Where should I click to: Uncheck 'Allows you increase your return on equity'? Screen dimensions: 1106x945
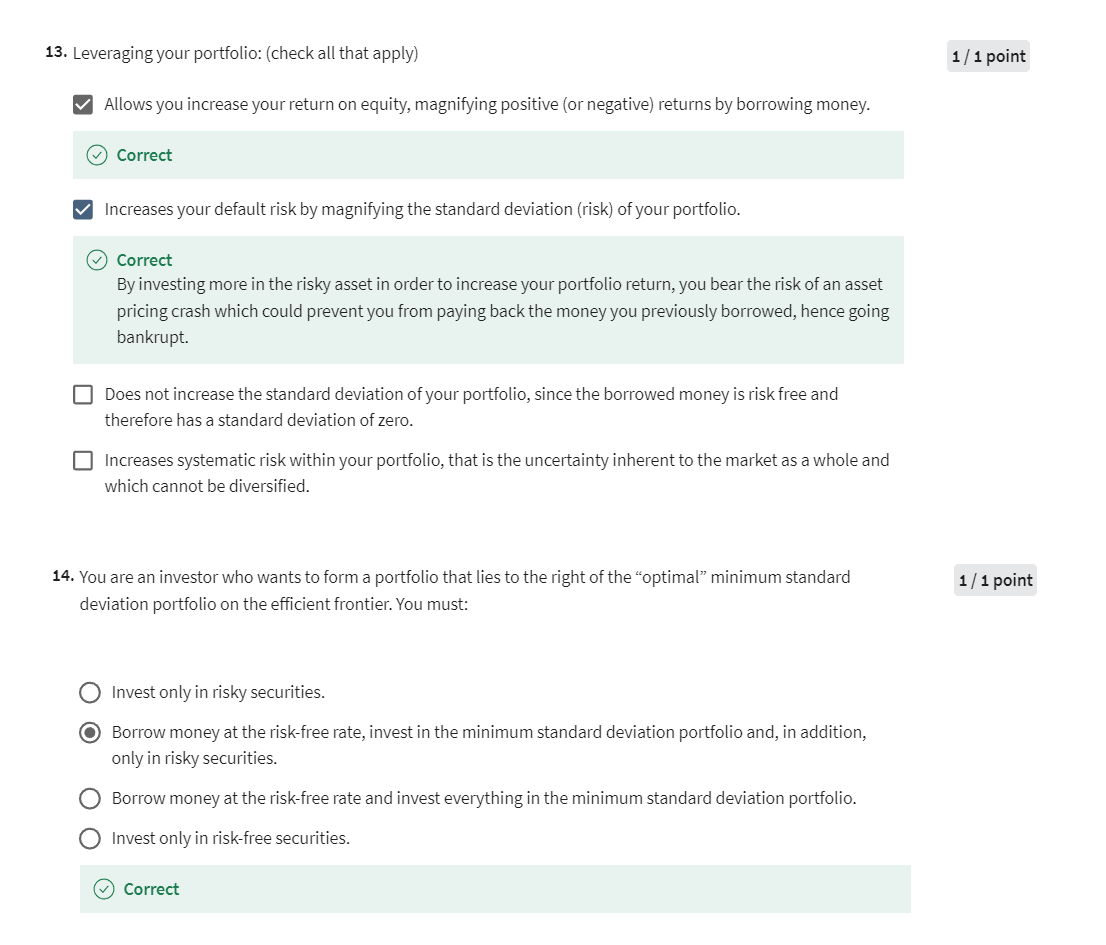pyautogui.click(x=84, y=104)
